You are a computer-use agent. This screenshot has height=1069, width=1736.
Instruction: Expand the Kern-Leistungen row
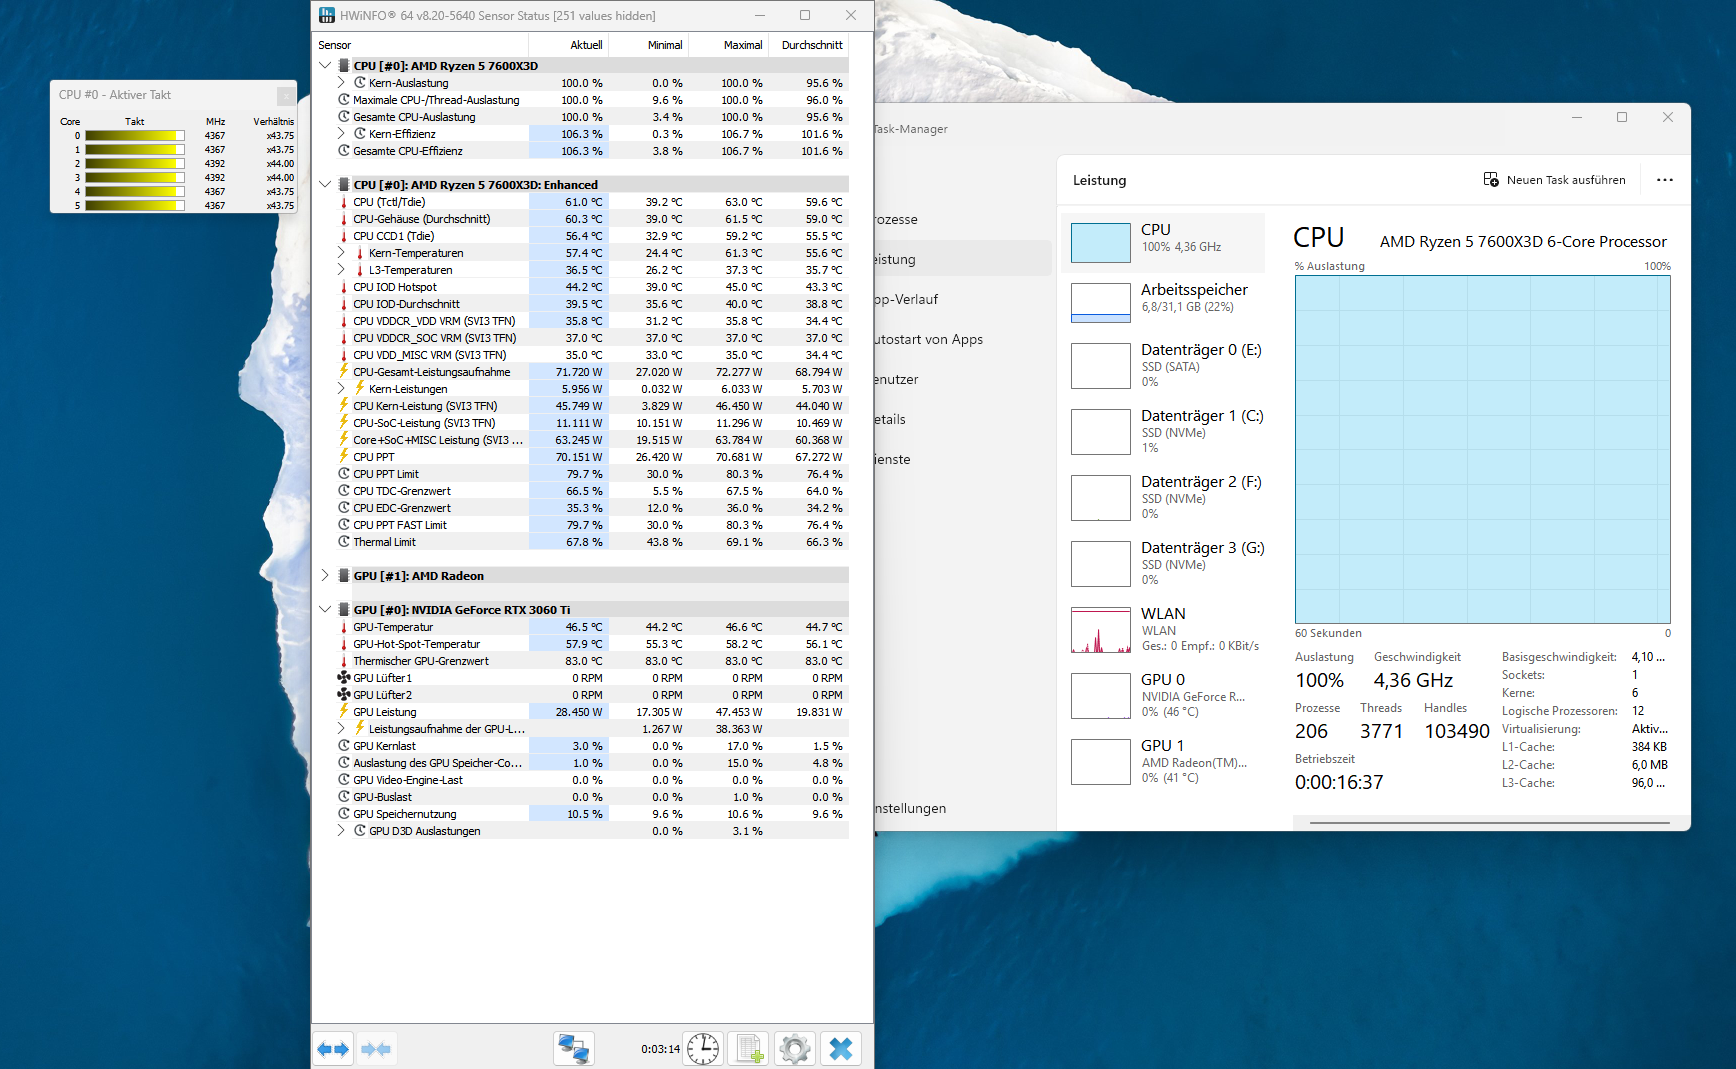341,389
